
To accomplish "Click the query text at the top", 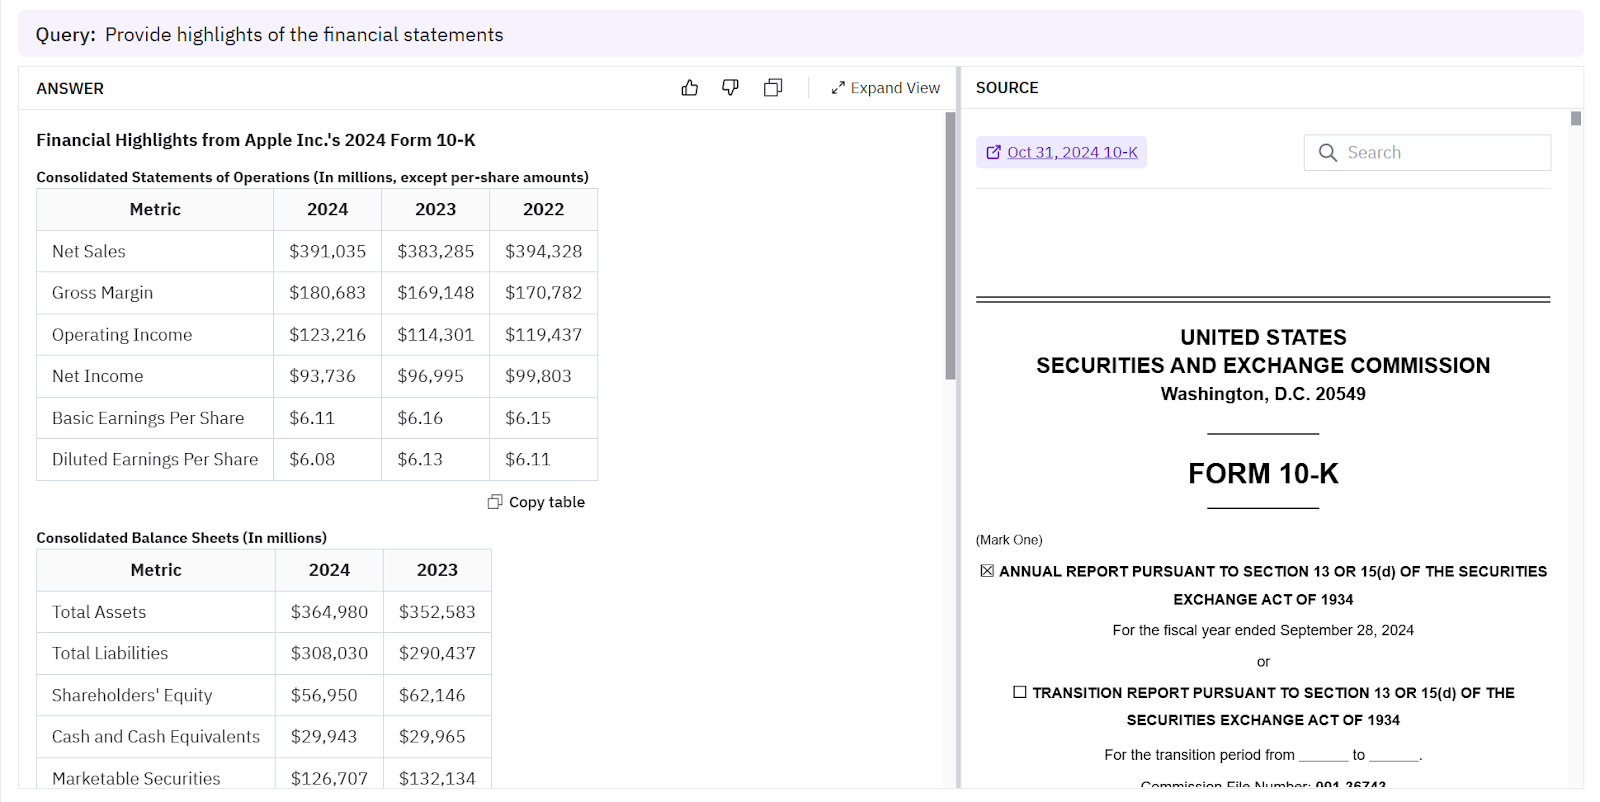I will click(304, 35).
